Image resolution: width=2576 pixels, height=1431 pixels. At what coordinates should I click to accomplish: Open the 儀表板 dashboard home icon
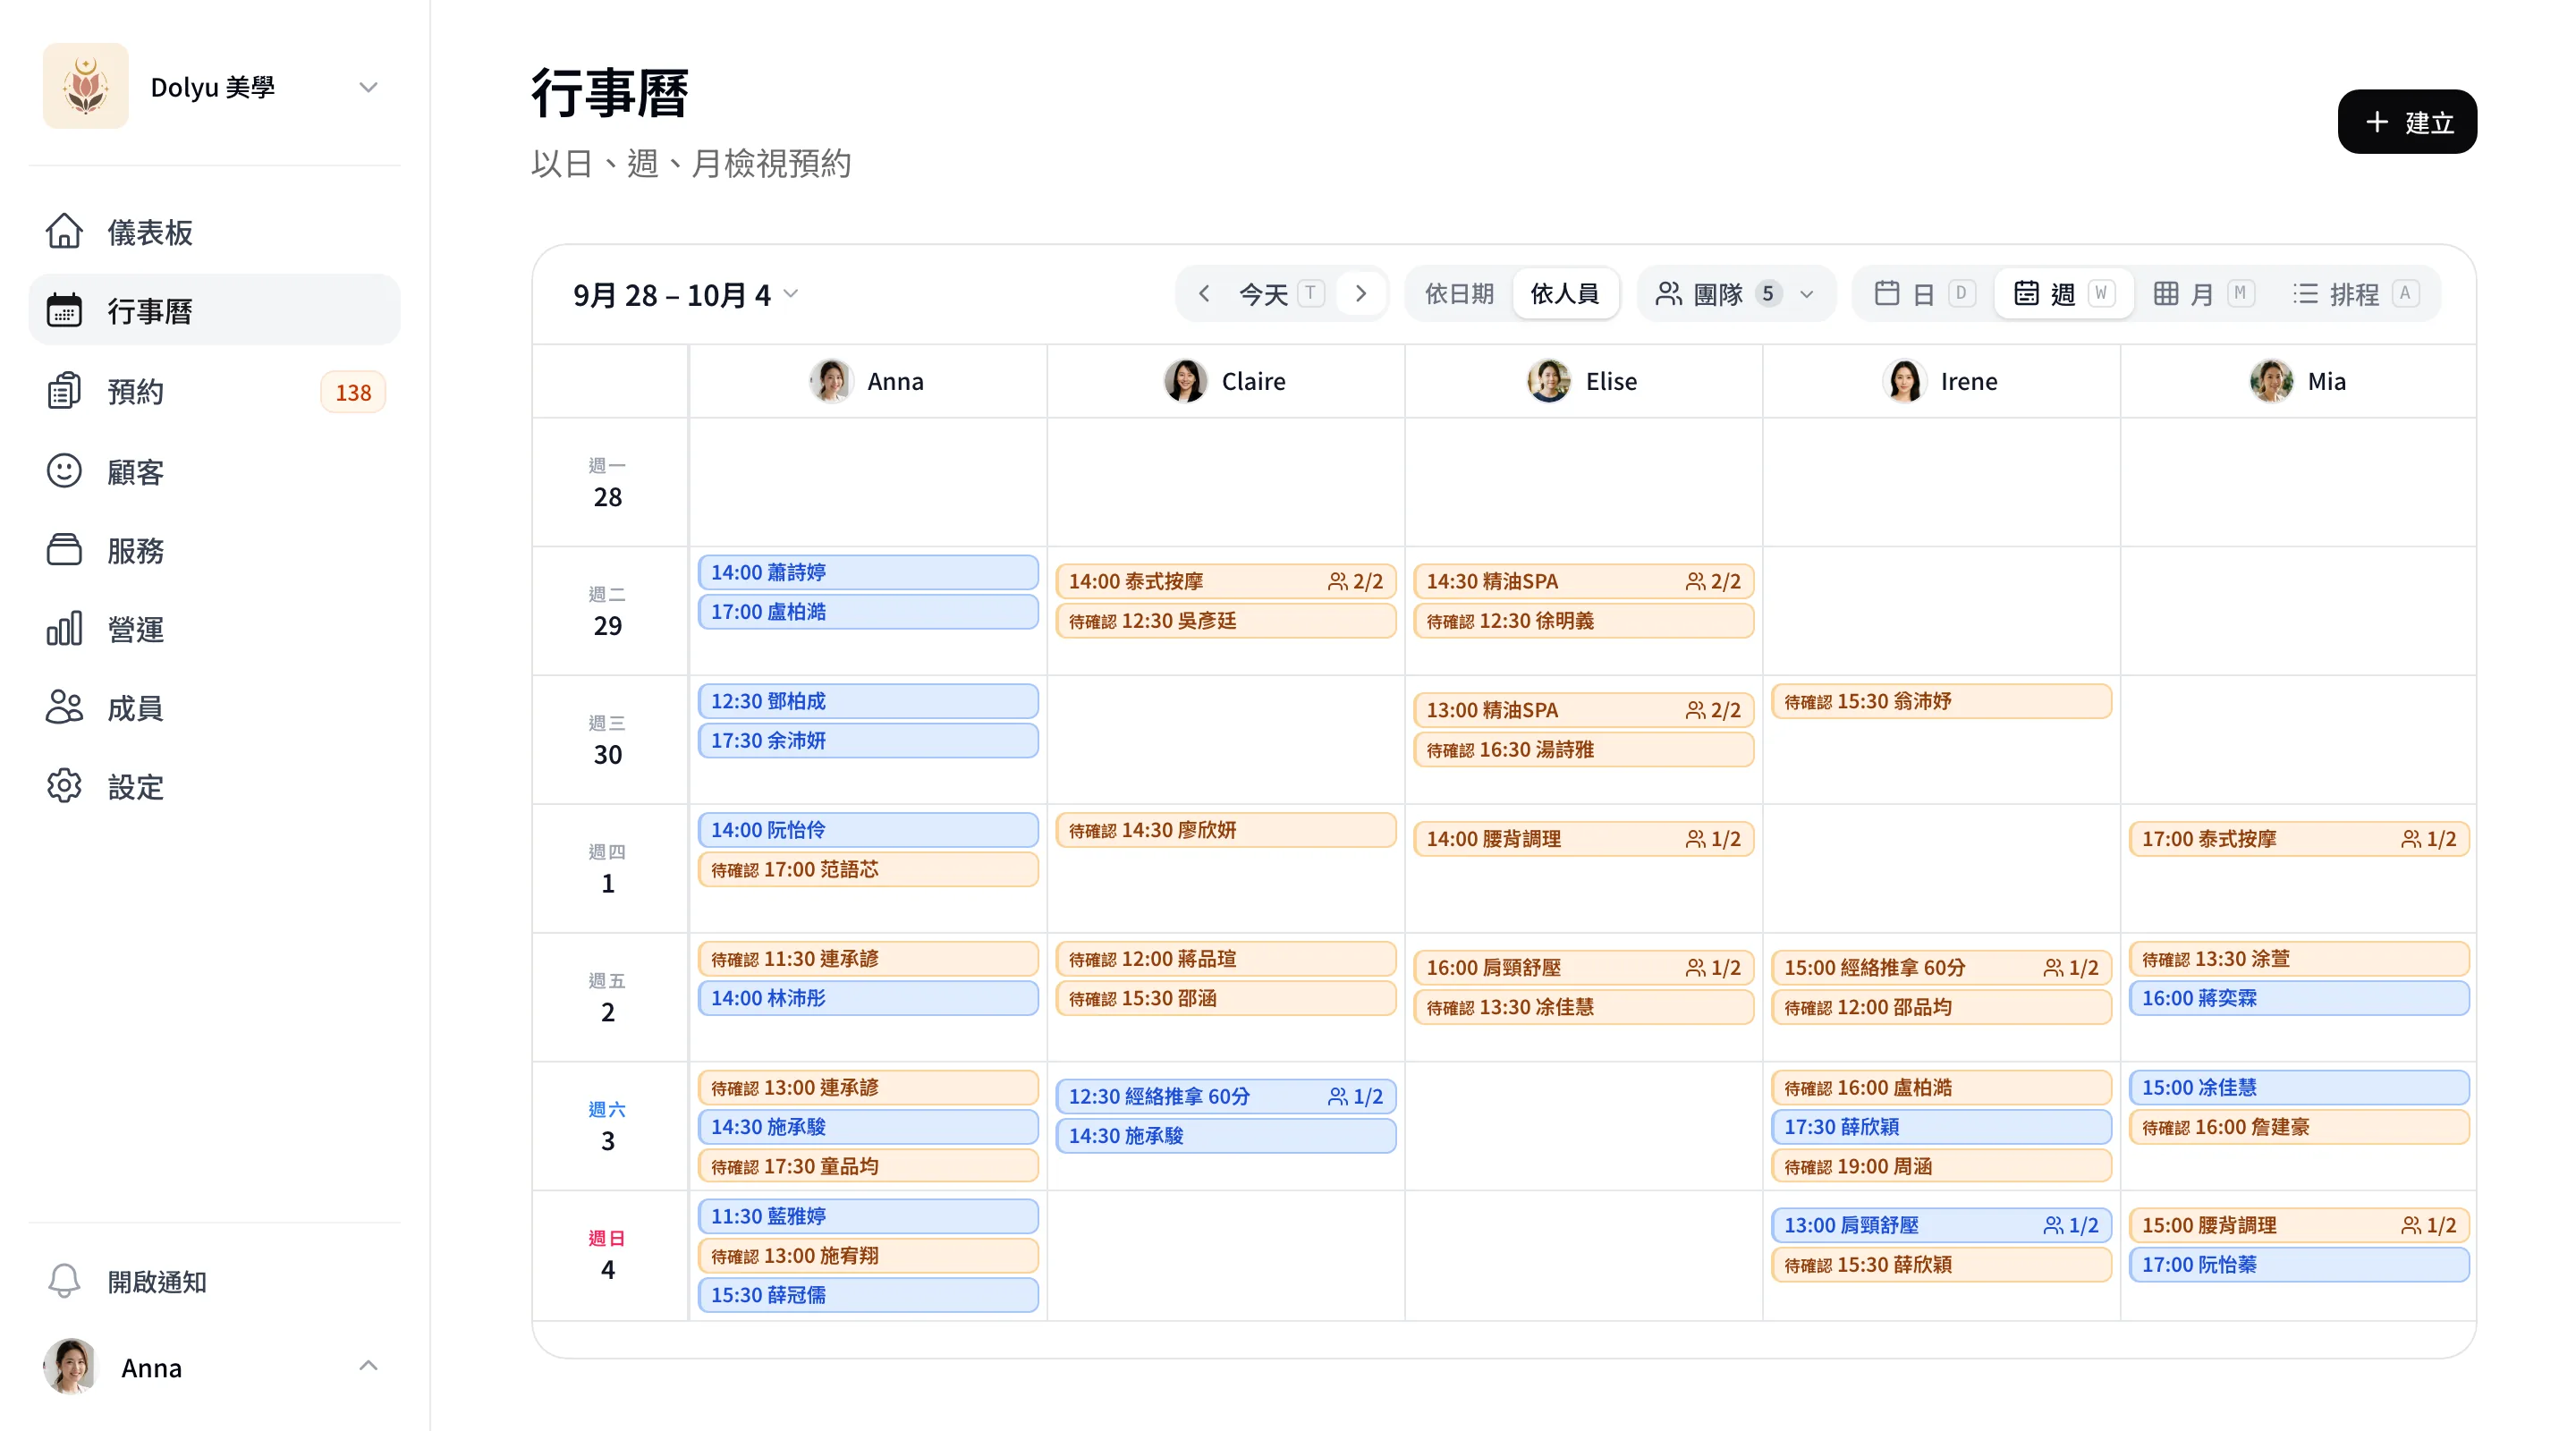pos(64,232)
